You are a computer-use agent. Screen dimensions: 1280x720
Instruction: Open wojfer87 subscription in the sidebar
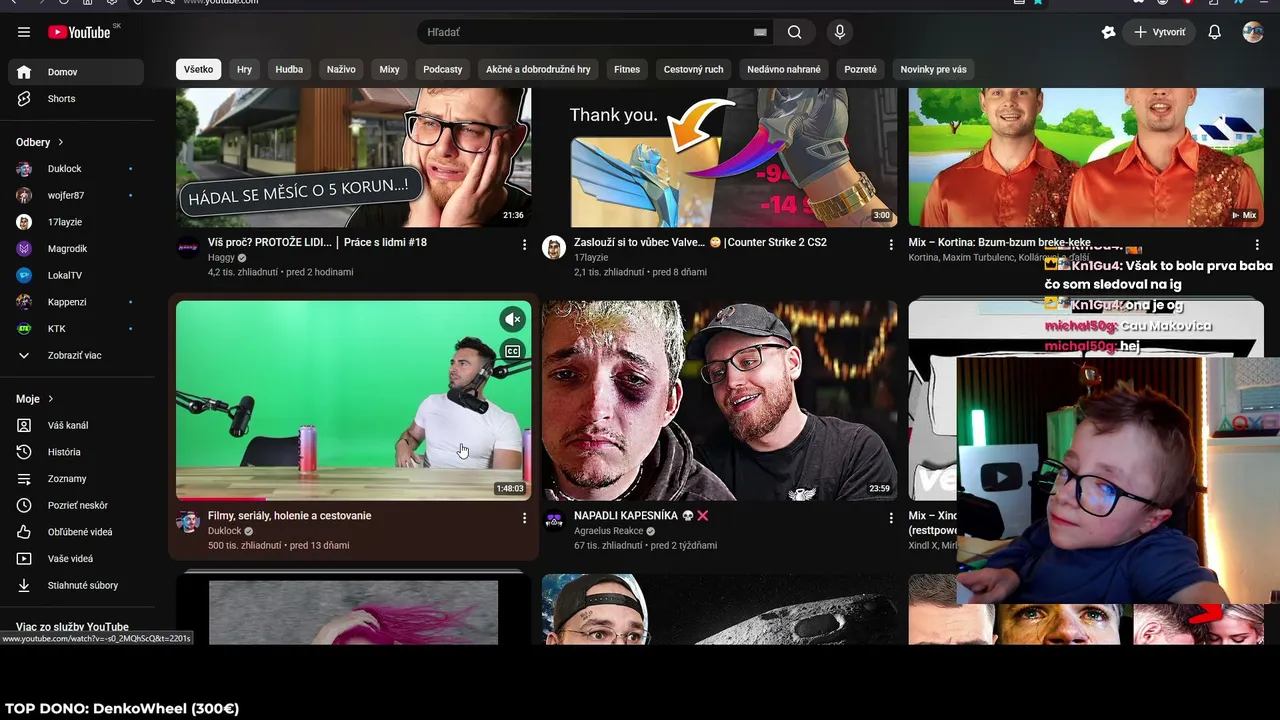click(76, 195)
